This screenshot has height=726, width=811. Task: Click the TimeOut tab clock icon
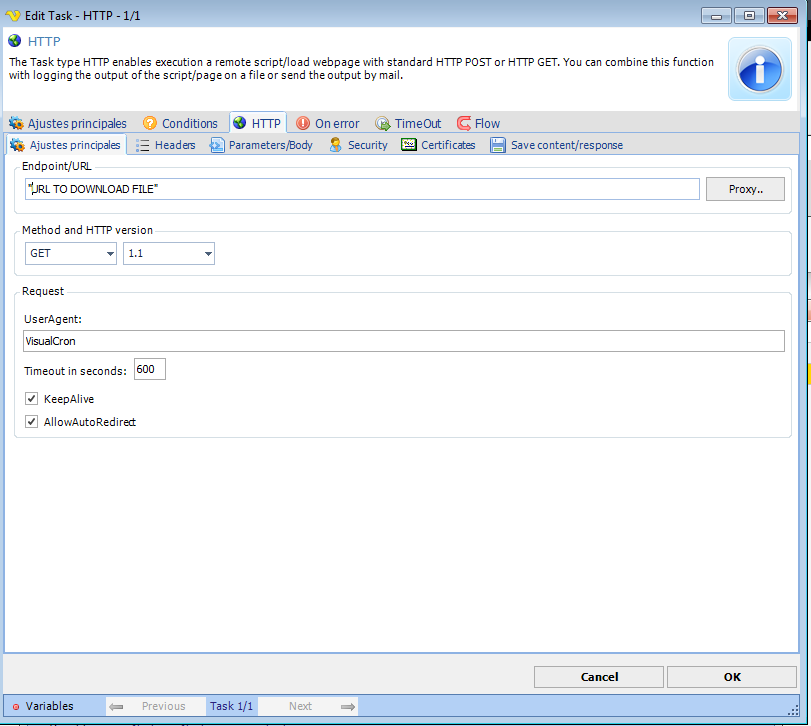pos(383,124)
